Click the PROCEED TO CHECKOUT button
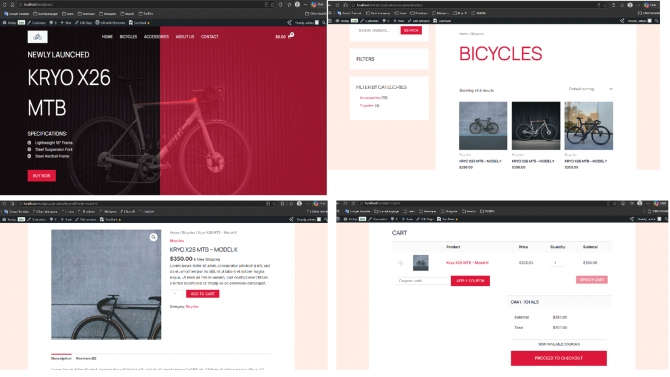 click(x=558, y=358)
